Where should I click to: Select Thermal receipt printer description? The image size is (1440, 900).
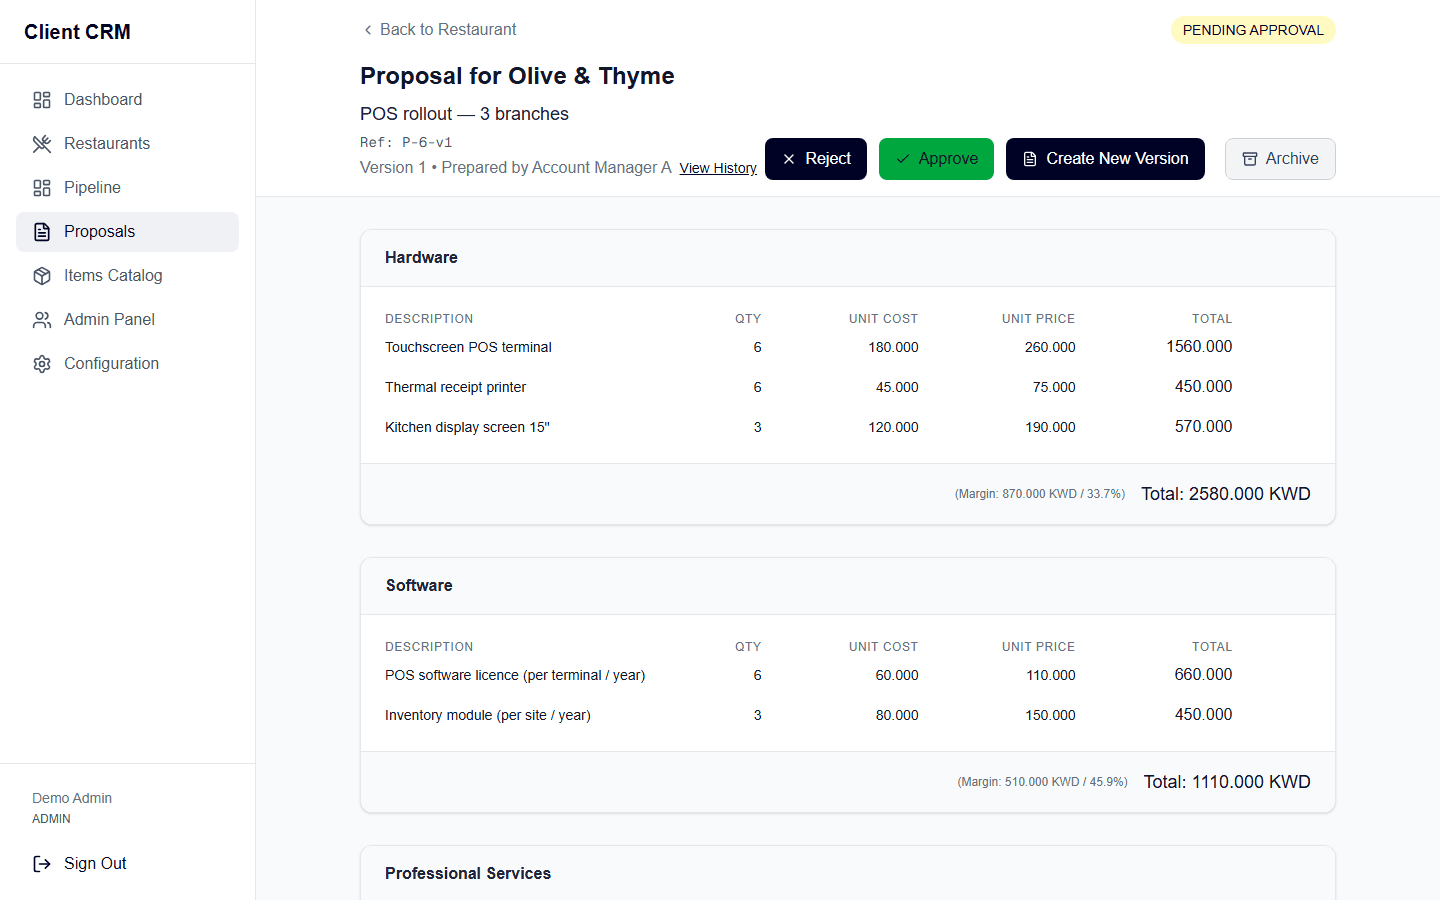(455, 387)
